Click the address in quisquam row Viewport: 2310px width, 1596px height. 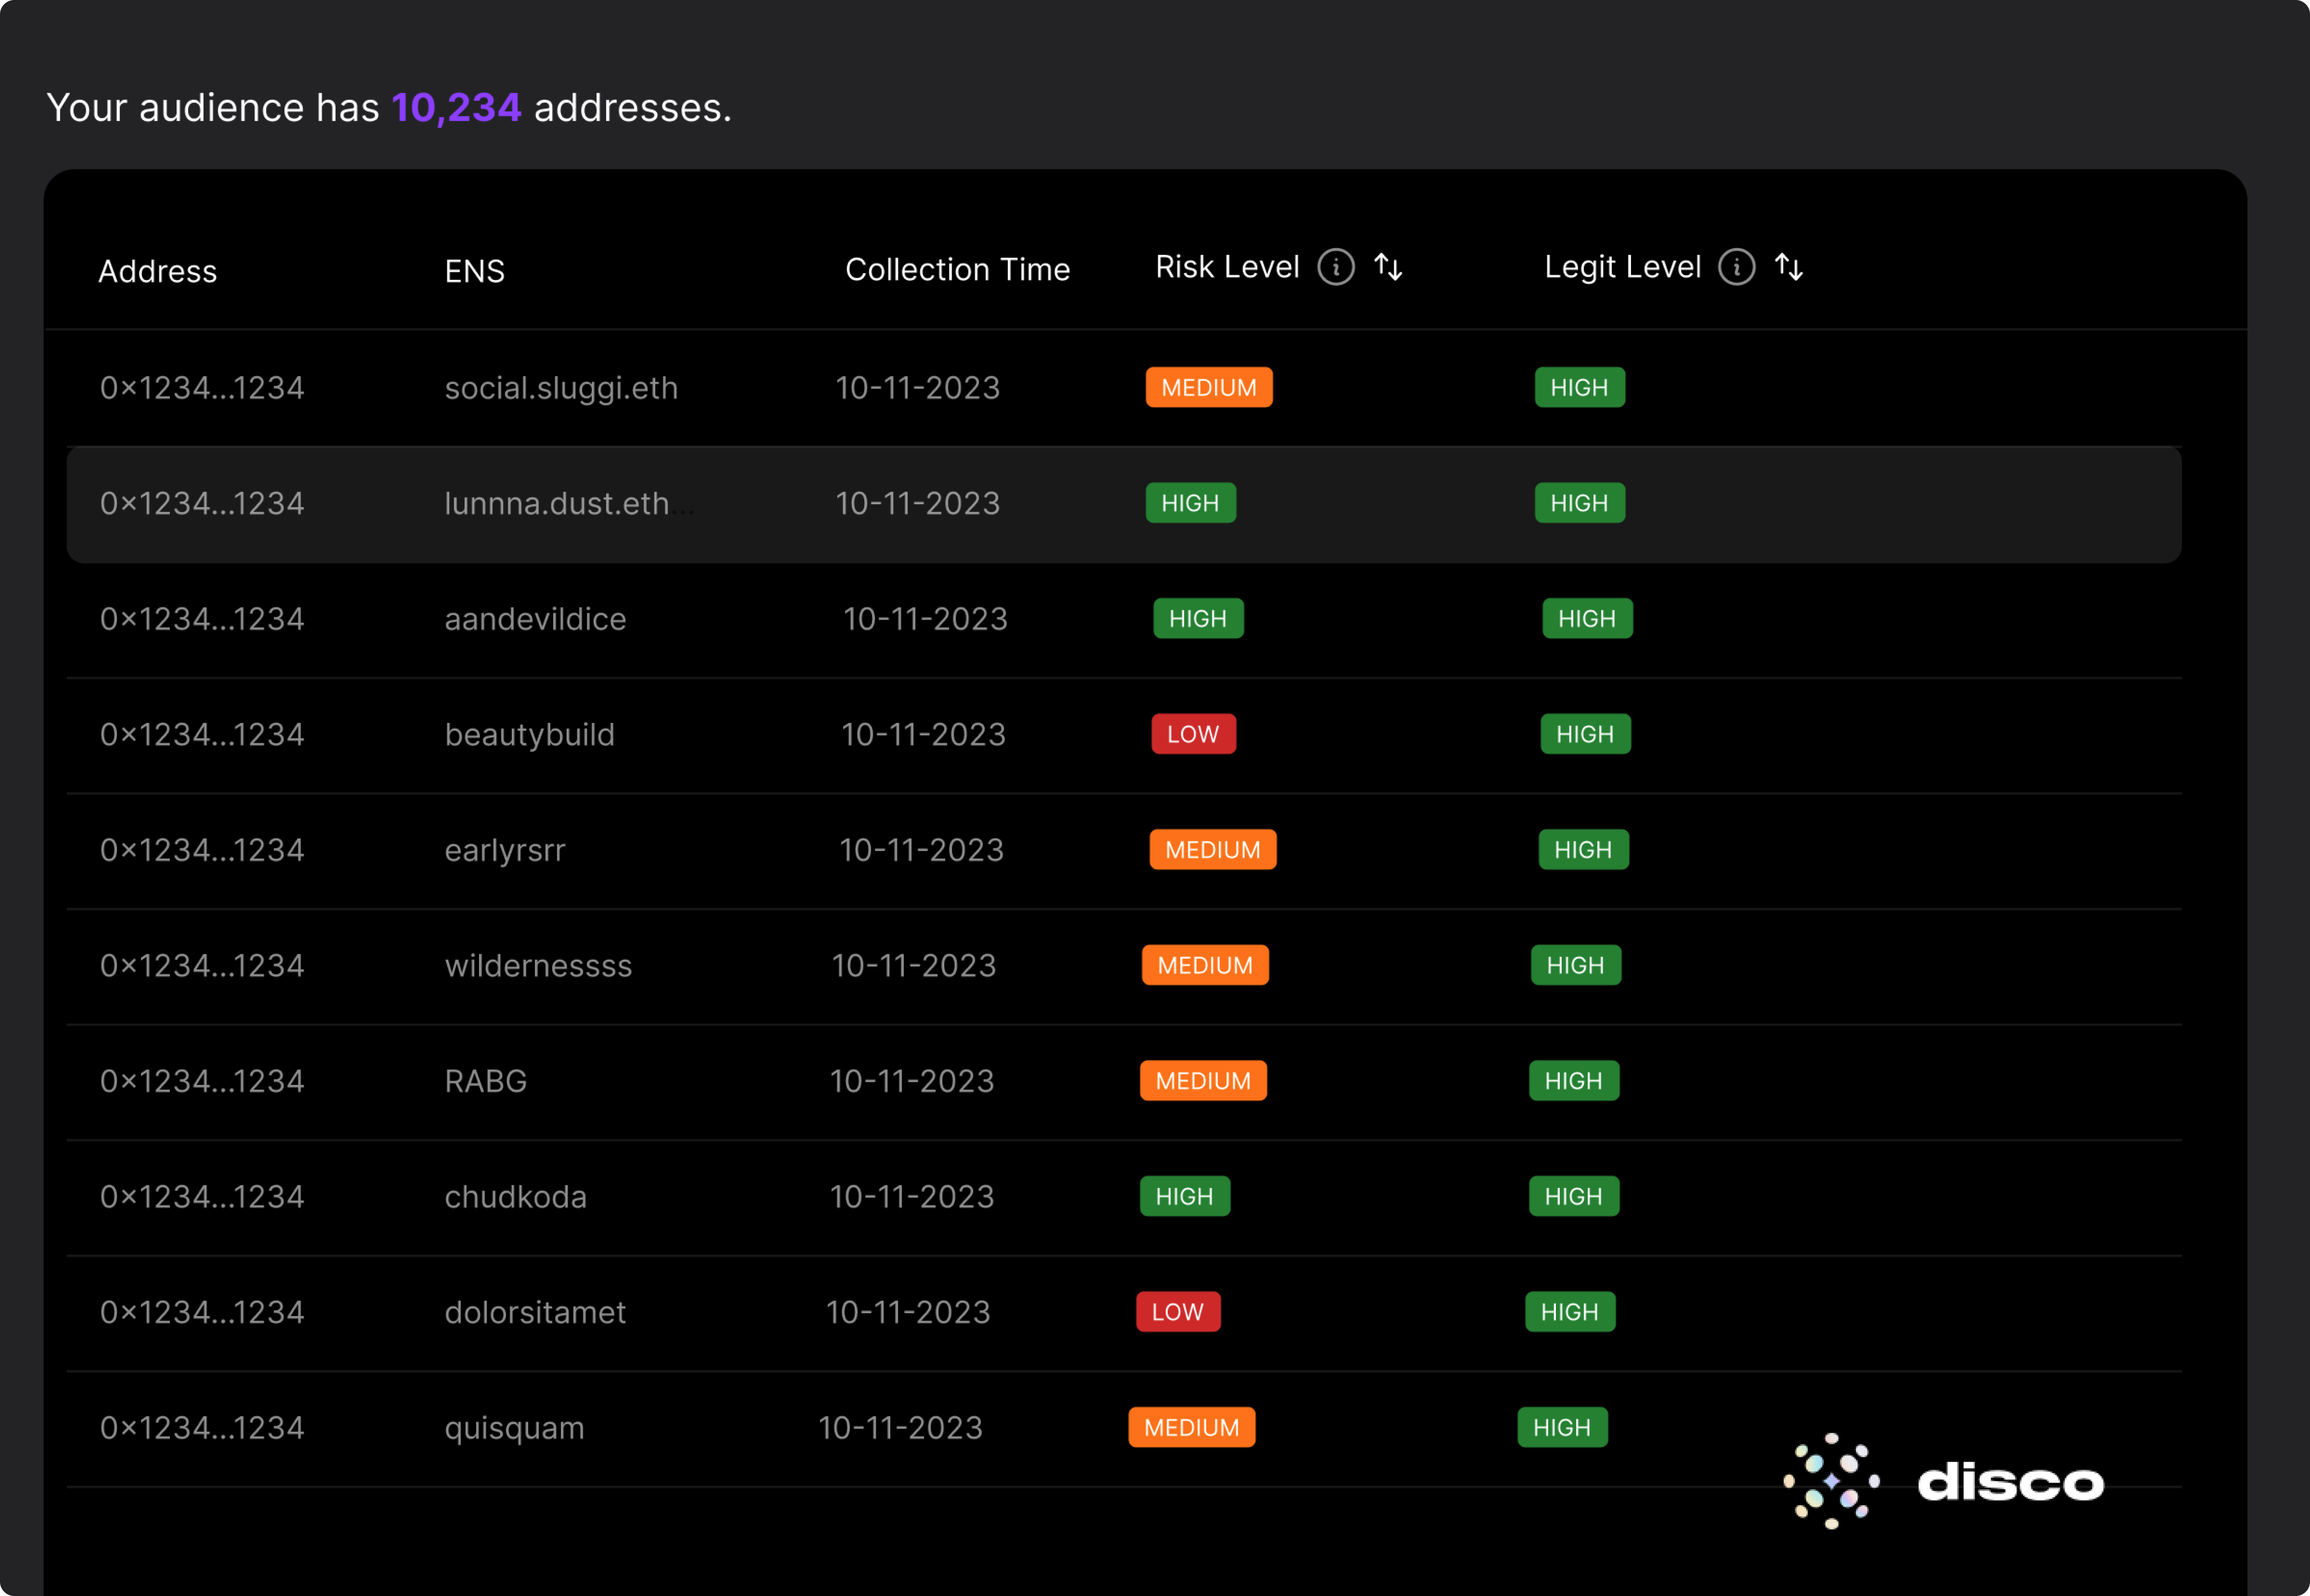[202, 1428]
